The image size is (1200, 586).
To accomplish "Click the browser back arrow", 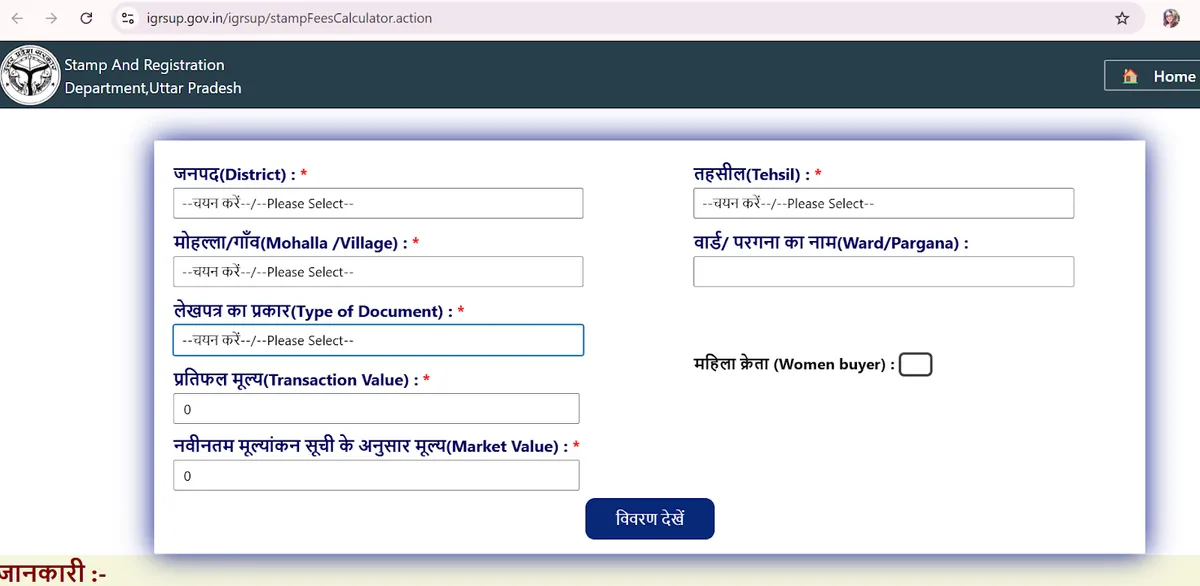I will pyautogui.click(x=16, y=17).
